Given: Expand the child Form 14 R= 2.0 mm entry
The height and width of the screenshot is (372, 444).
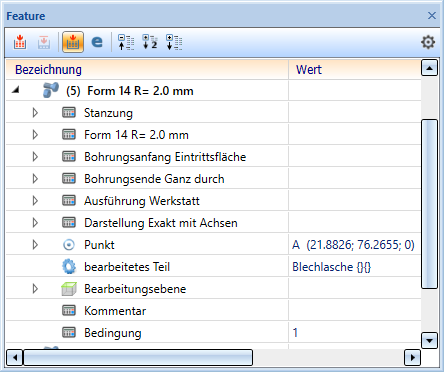Looking at the screenshot, I should pos(35,135).
